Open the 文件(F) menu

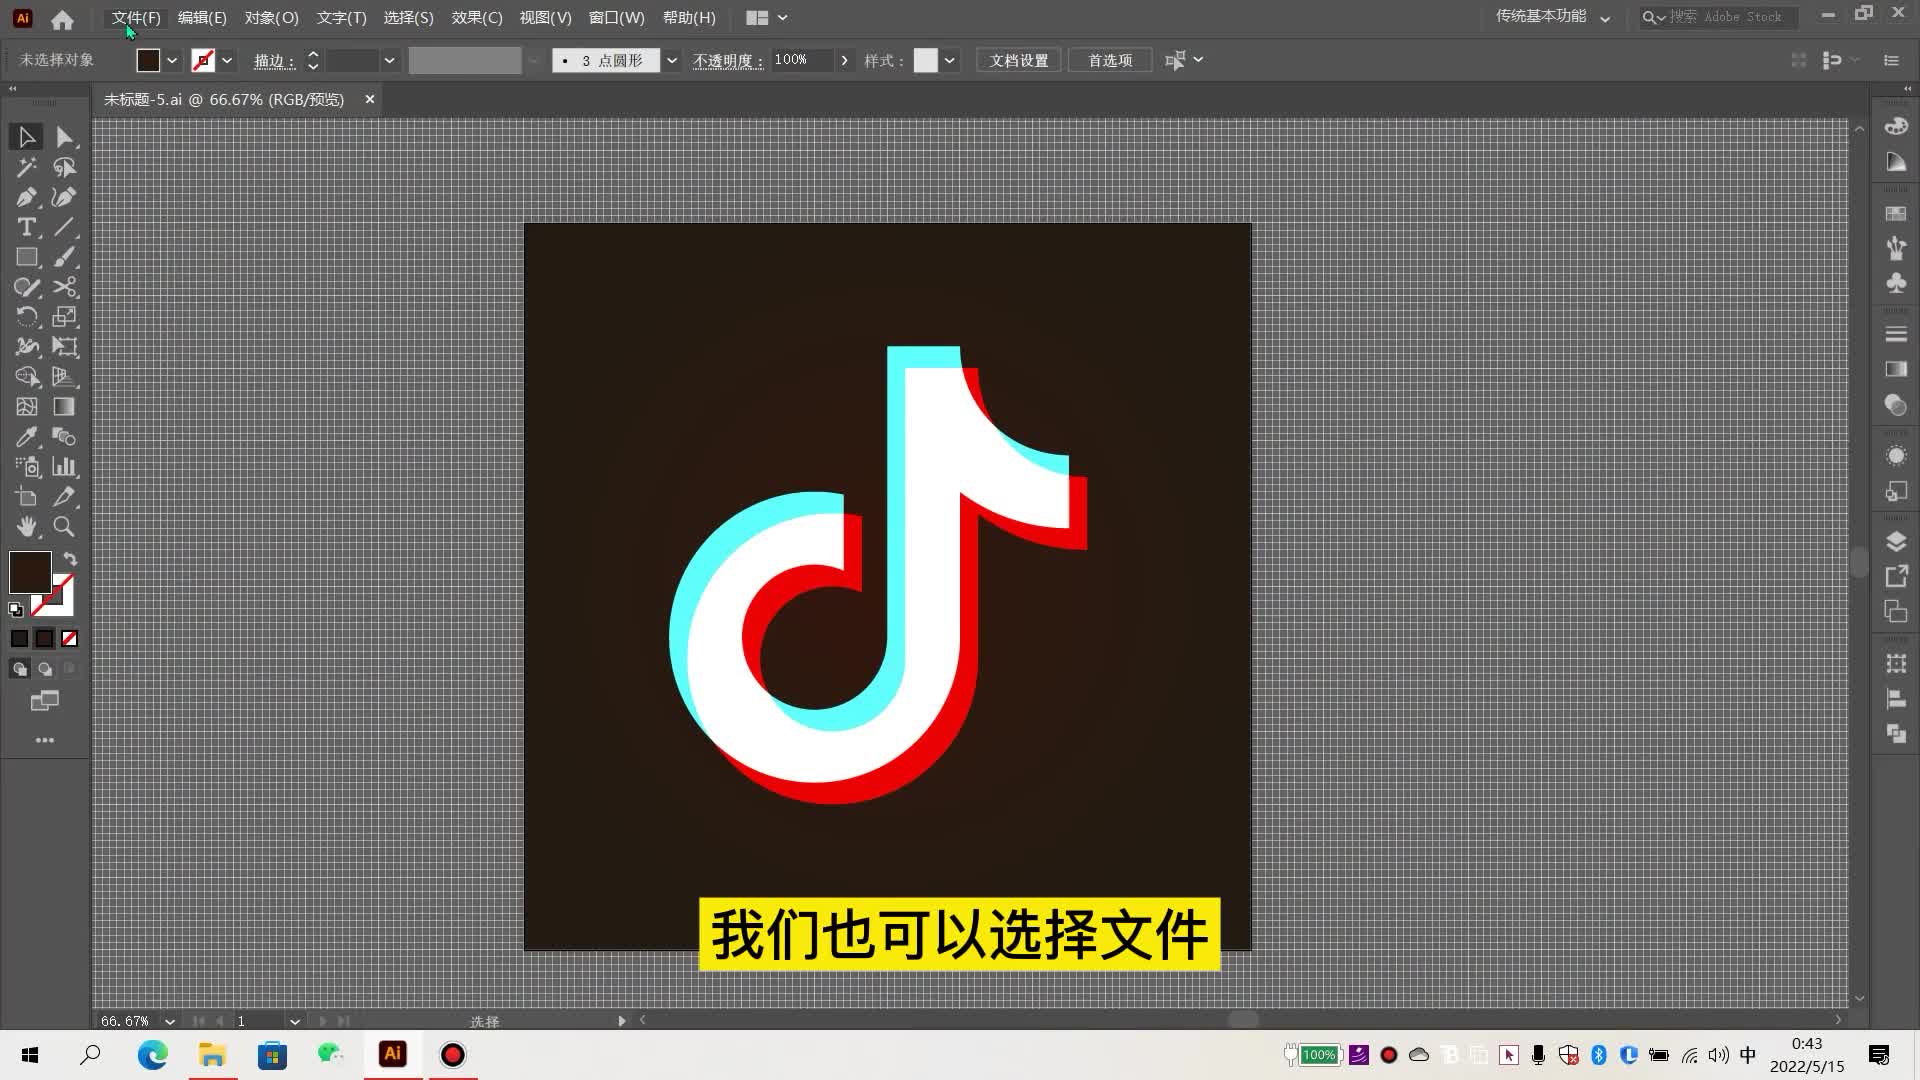tap(136, 18)
